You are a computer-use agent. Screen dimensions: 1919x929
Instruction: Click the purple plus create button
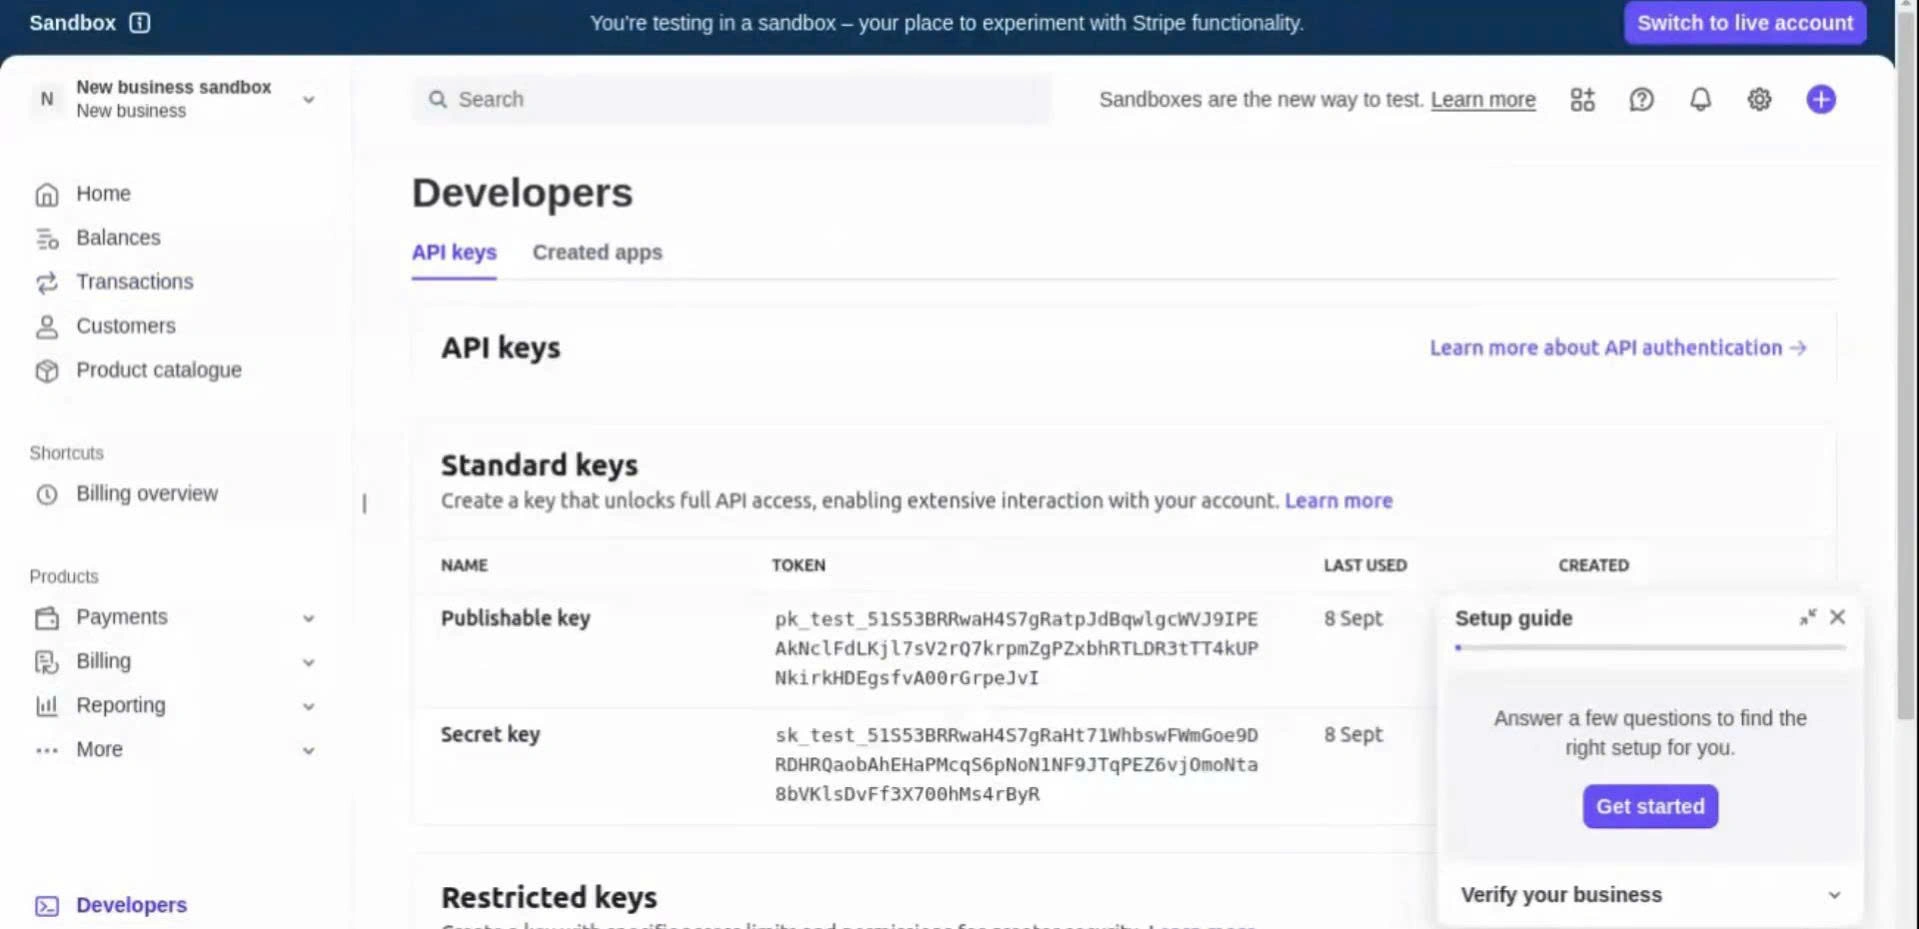(1820, 100)
